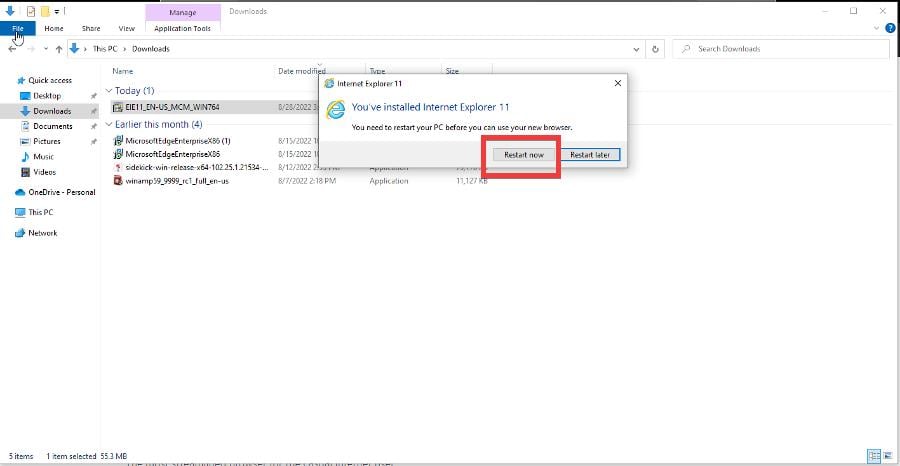This screenshot has width=900, height=466.
Task: Click the This PC monitor icon
Action: point(20,212)
